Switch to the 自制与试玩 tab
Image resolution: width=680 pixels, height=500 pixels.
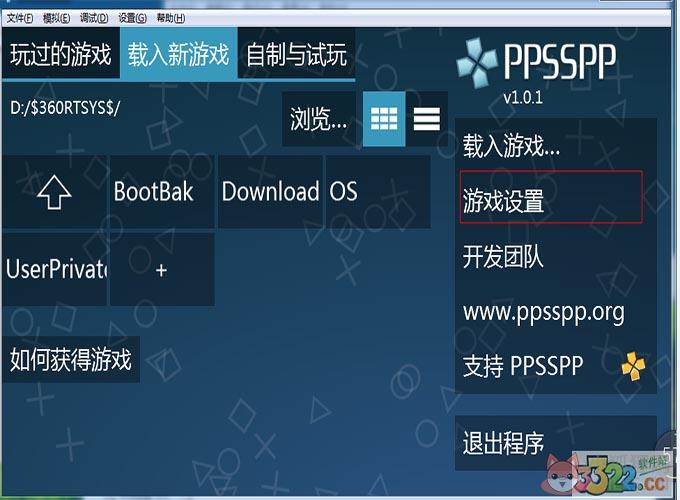click(x=297, y=54)
